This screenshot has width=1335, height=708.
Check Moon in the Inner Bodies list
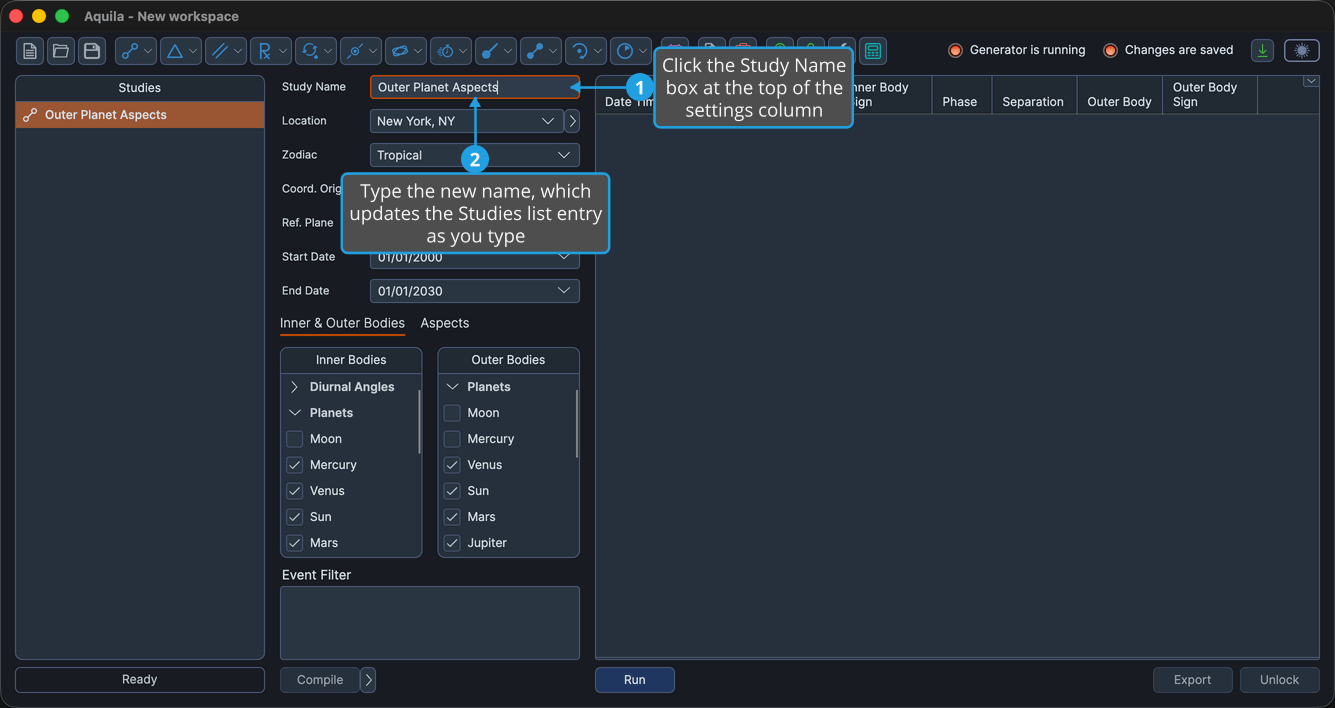coord(294,439)
